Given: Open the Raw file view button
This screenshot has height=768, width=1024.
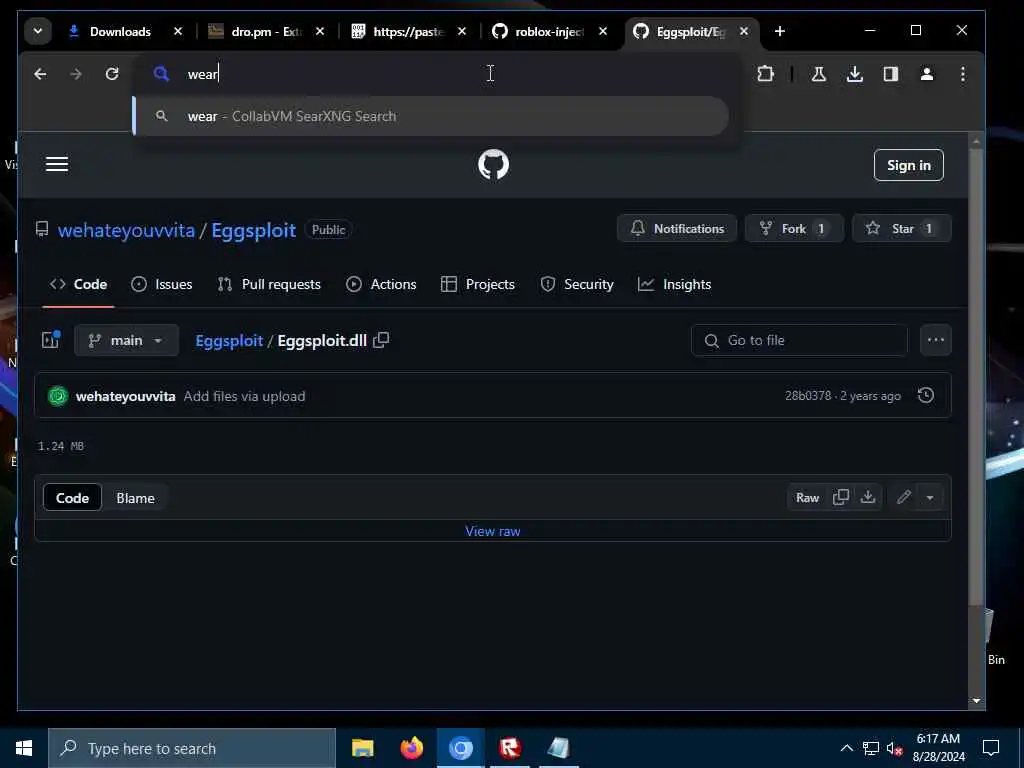Looking at the screenshot, I should pyautogui.click(x=807, y=498).
